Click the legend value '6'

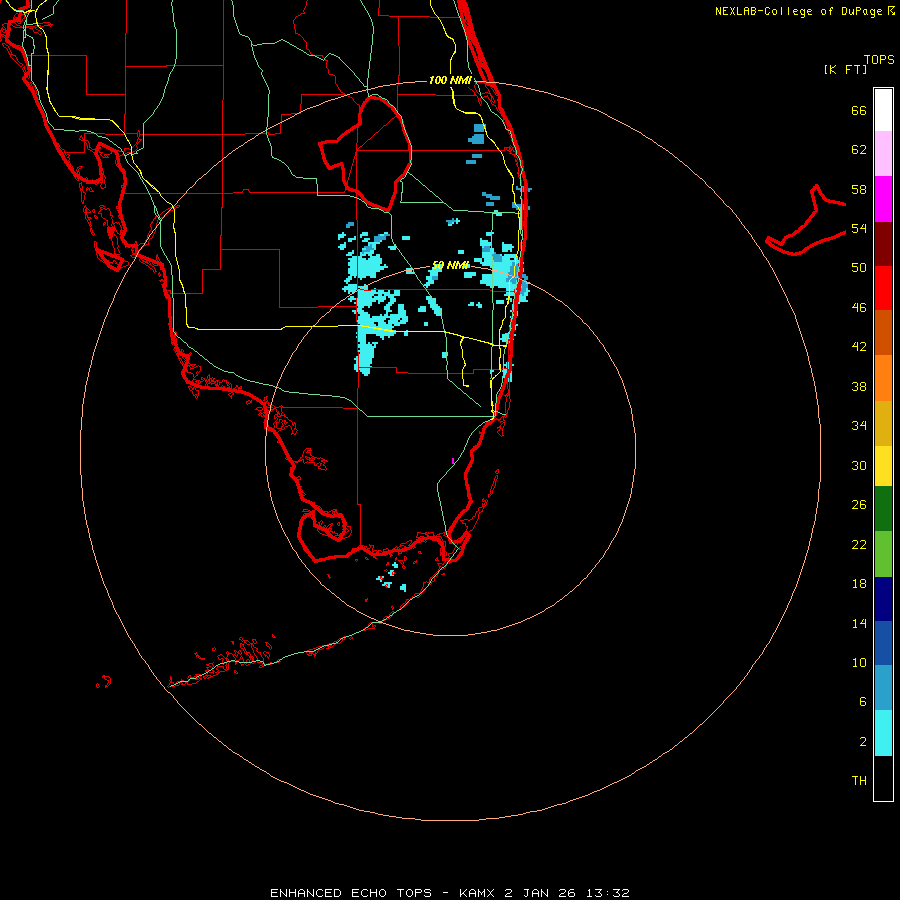[x=862, y=701]
